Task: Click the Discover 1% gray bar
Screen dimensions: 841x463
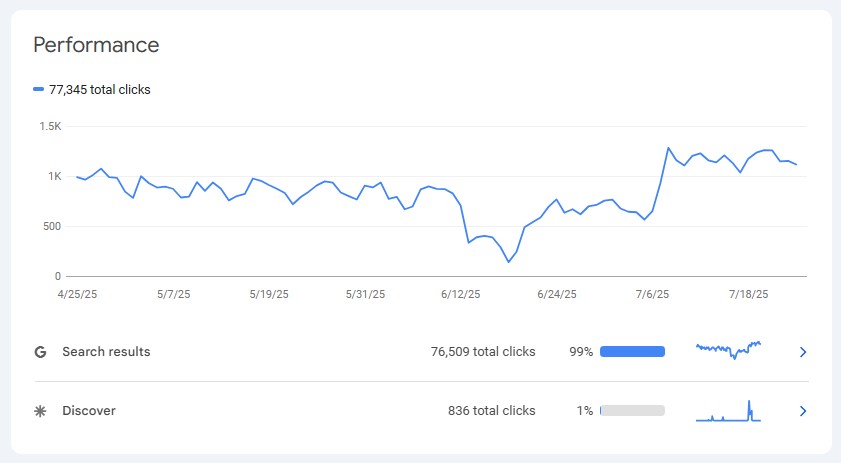Action: (x=632, y=411)
